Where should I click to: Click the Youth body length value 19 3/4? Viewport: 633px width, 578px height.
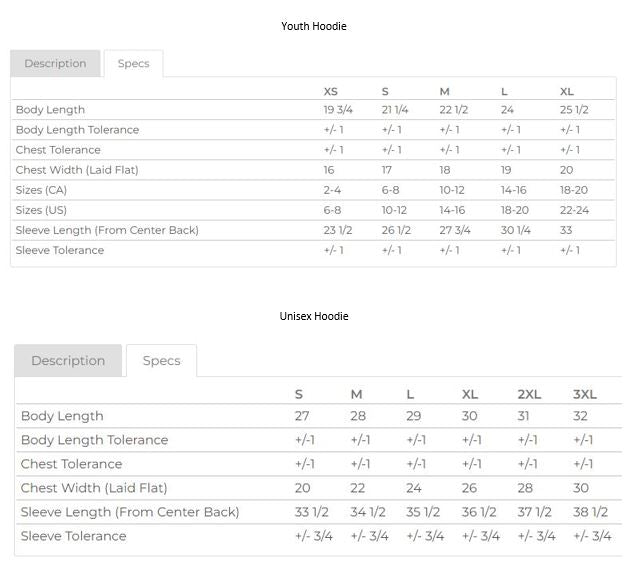point(337,110)
